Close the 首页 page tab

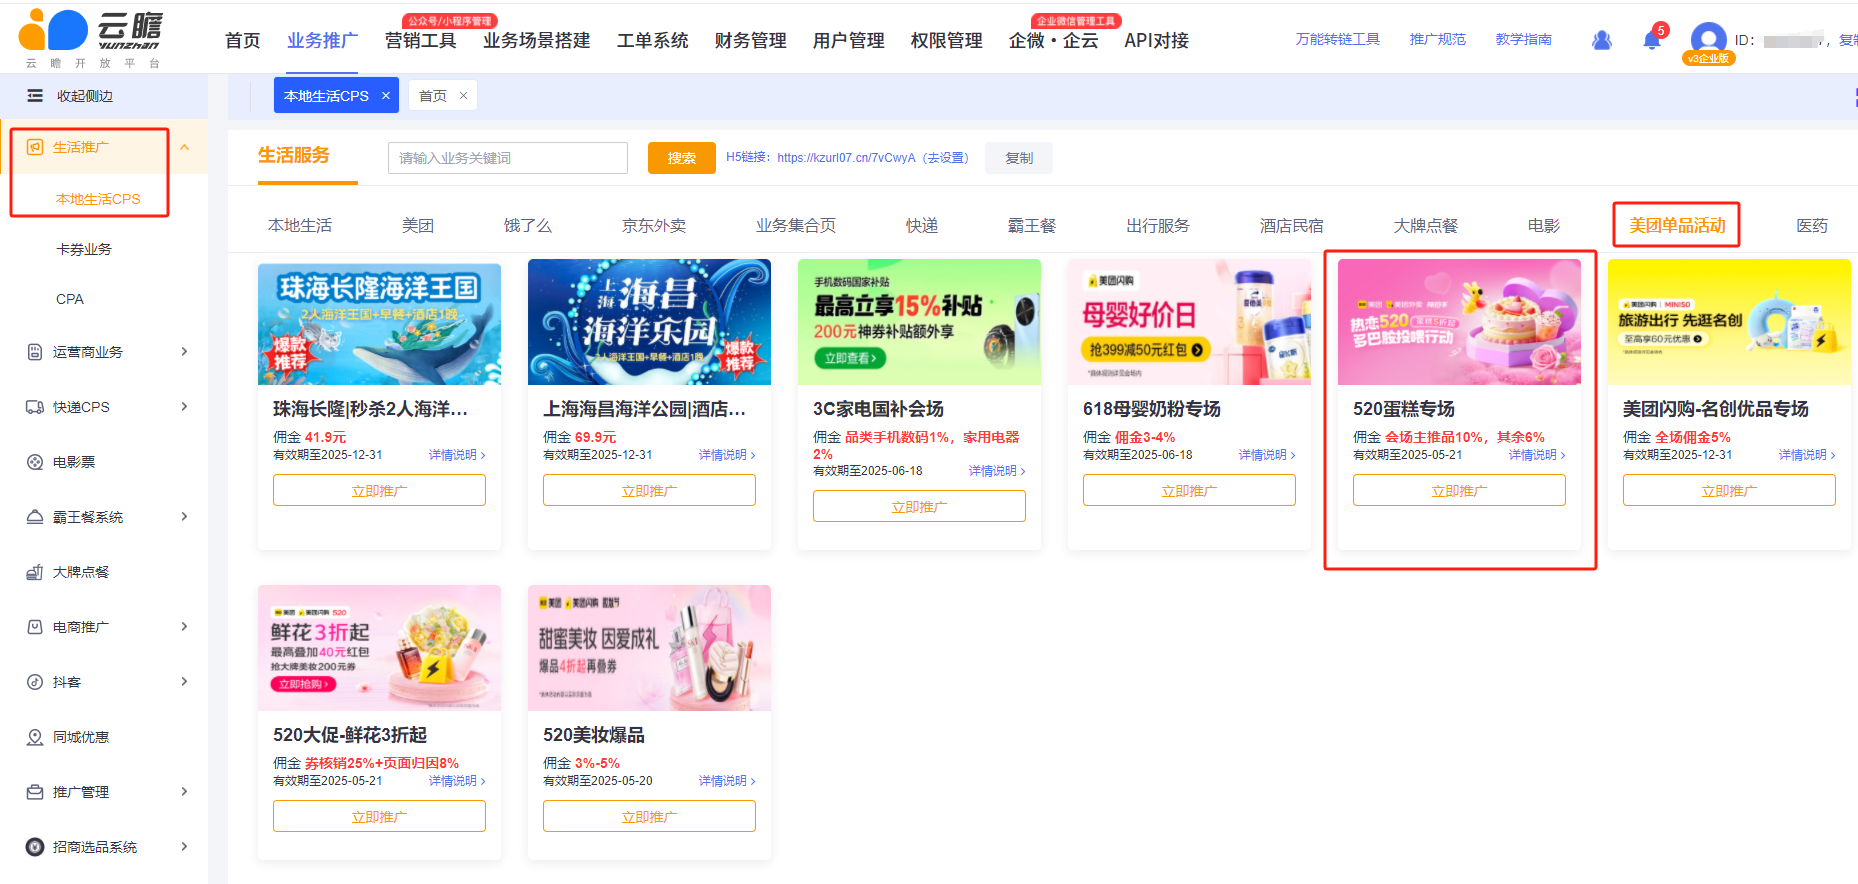tap(463, 96)
